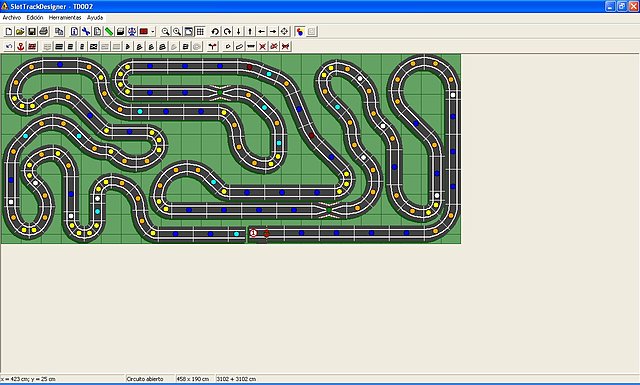The width and height of the screenshot is (640, 385).
Task: Open the Edición menu
Action: pos(35,18)
